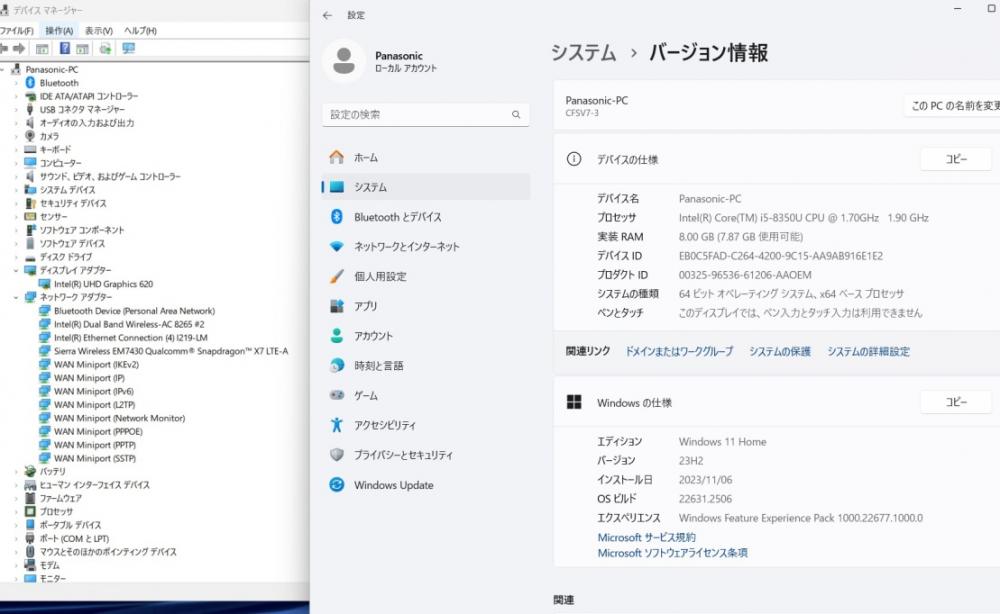The width and height of the screenshot is (1000, 614).
Task: Click the scan for hardware changes monitor icon
Action: click(x=128, y=48)
